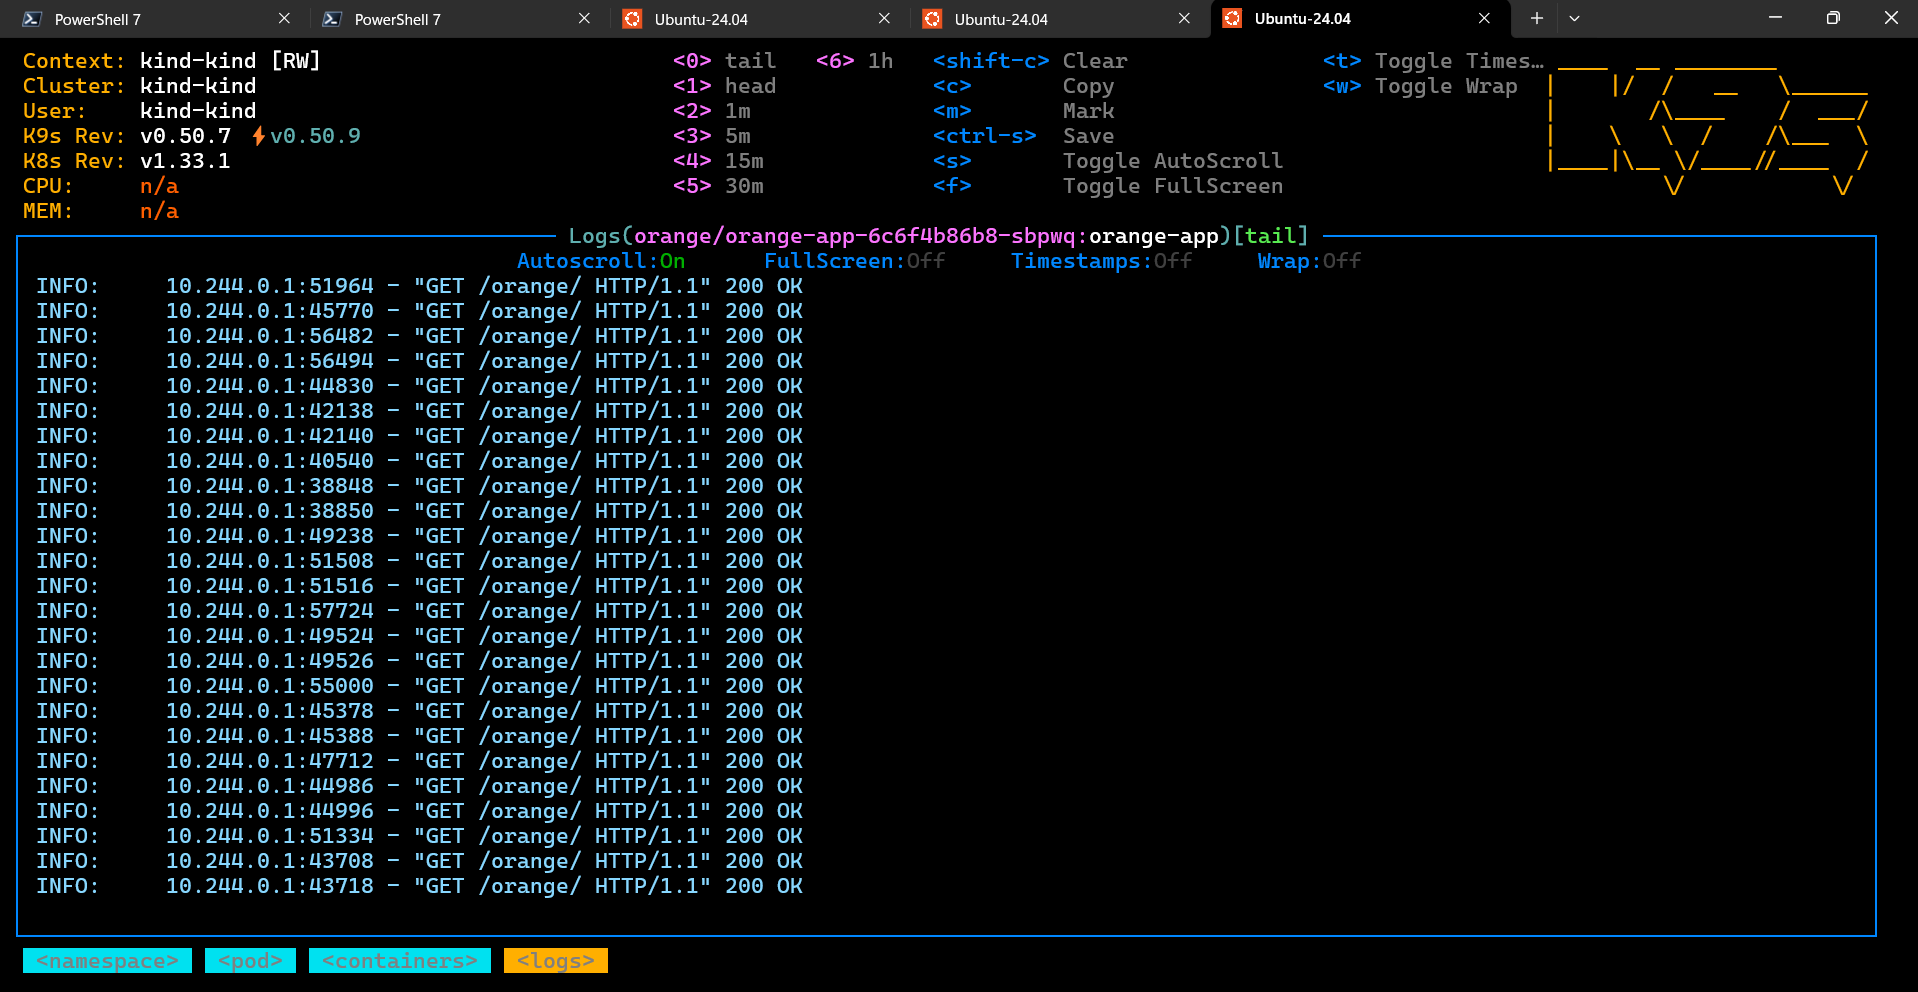The width and height of the screenshot is (1918, 992).
Task: Close the second PowerShell 7 tab
Action: tap(584, 19)
